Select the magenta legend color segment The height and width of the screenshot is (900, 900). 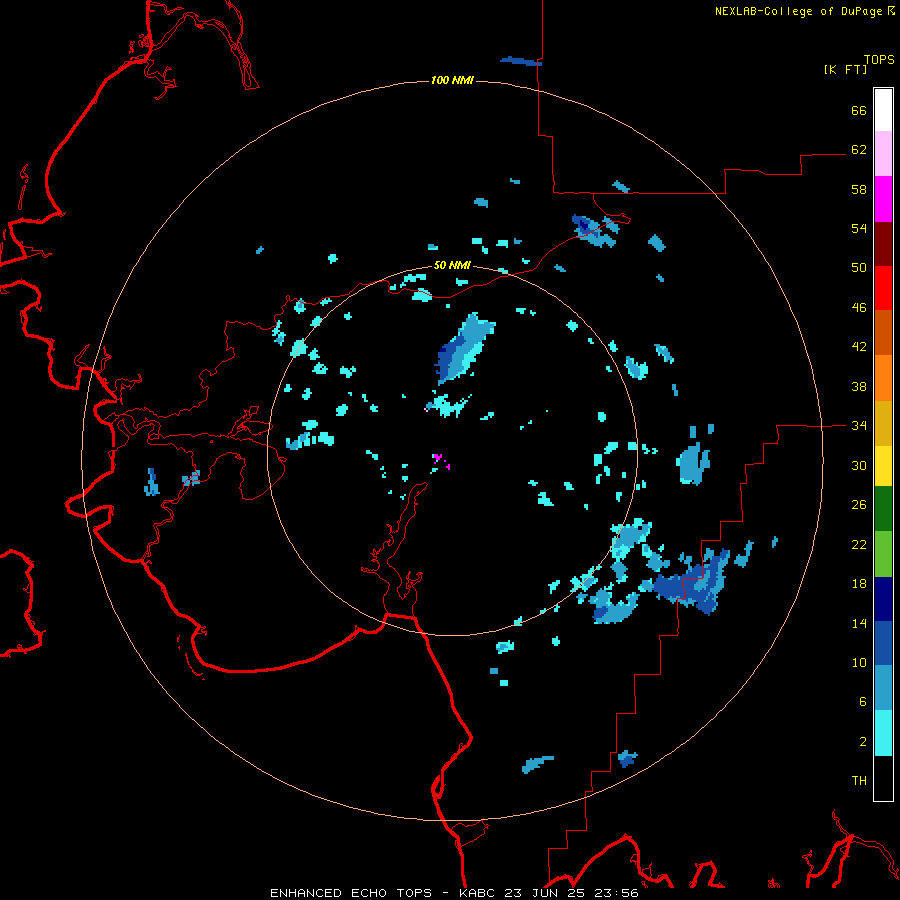[x=883, y=199]
